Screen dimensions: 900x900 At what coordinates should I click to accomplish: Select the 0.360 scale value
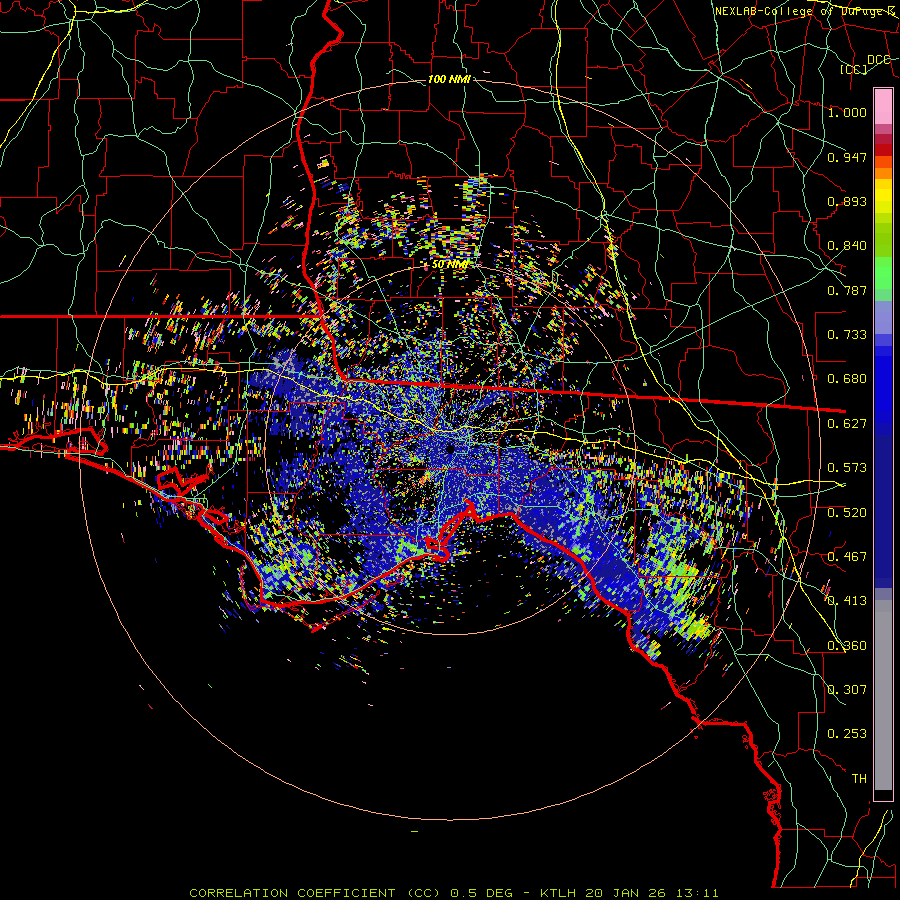pyautogui.click(x=847, y=646)
